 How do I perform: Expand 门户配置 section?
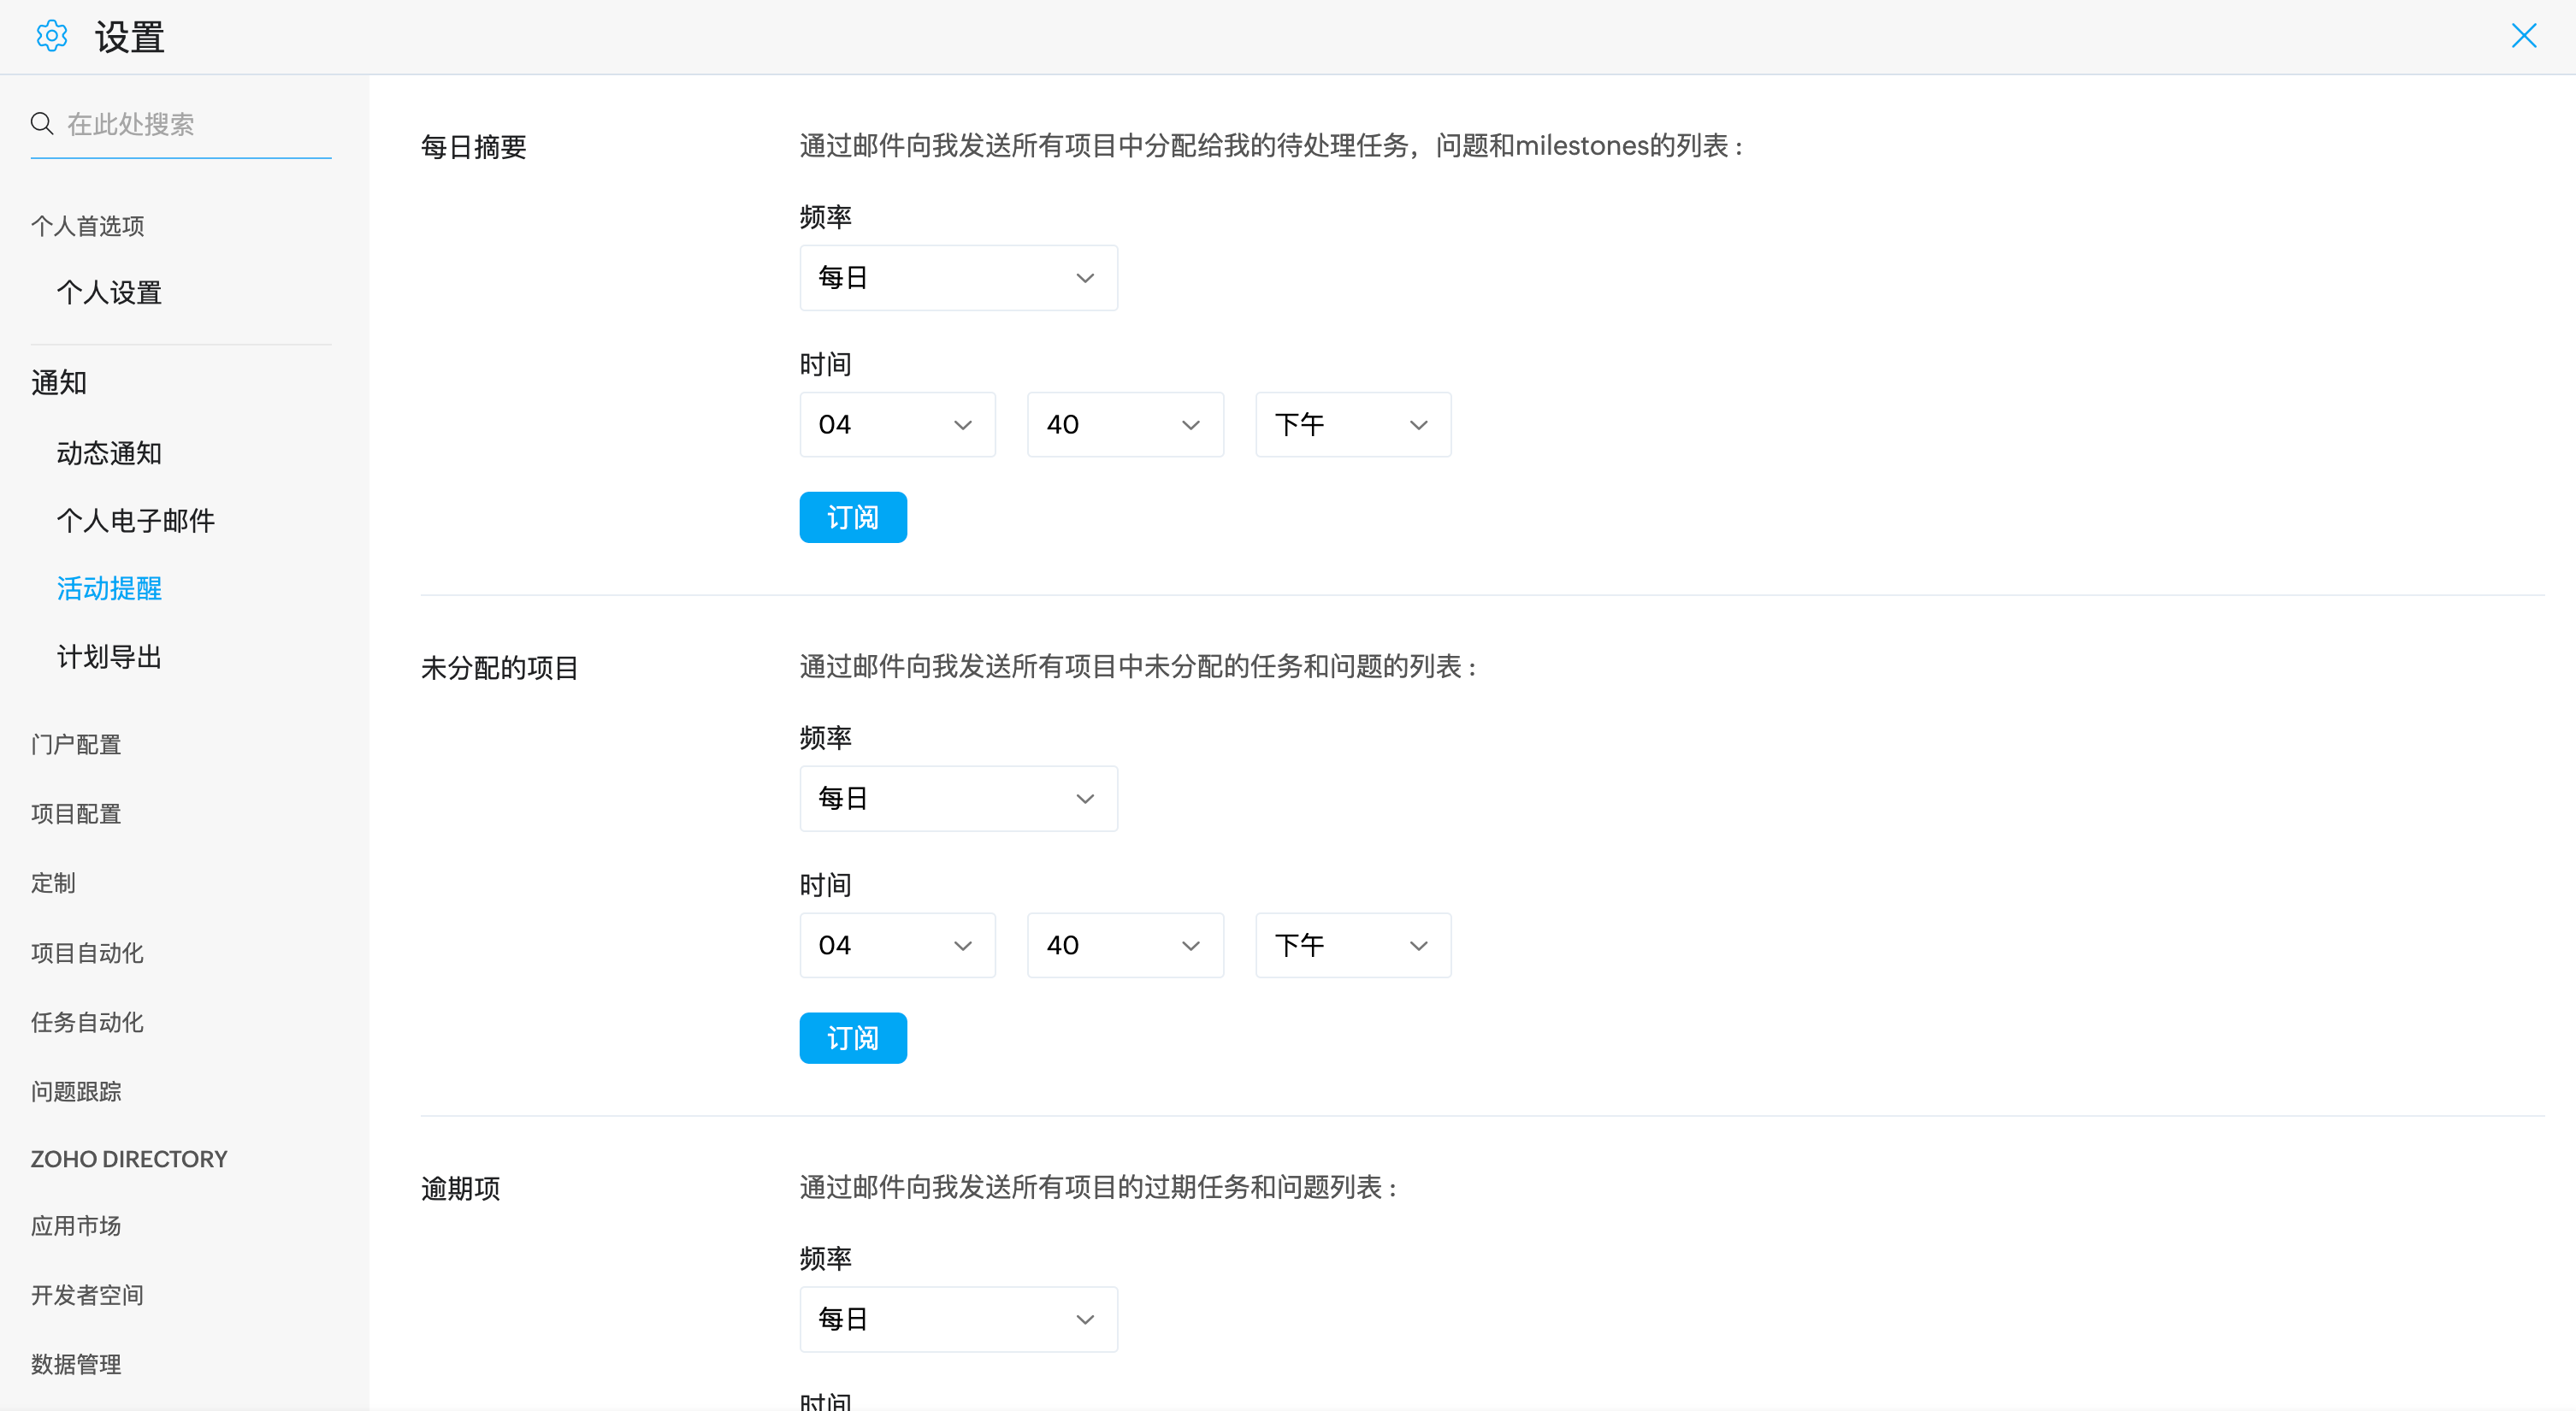click(x=76, y=745)
